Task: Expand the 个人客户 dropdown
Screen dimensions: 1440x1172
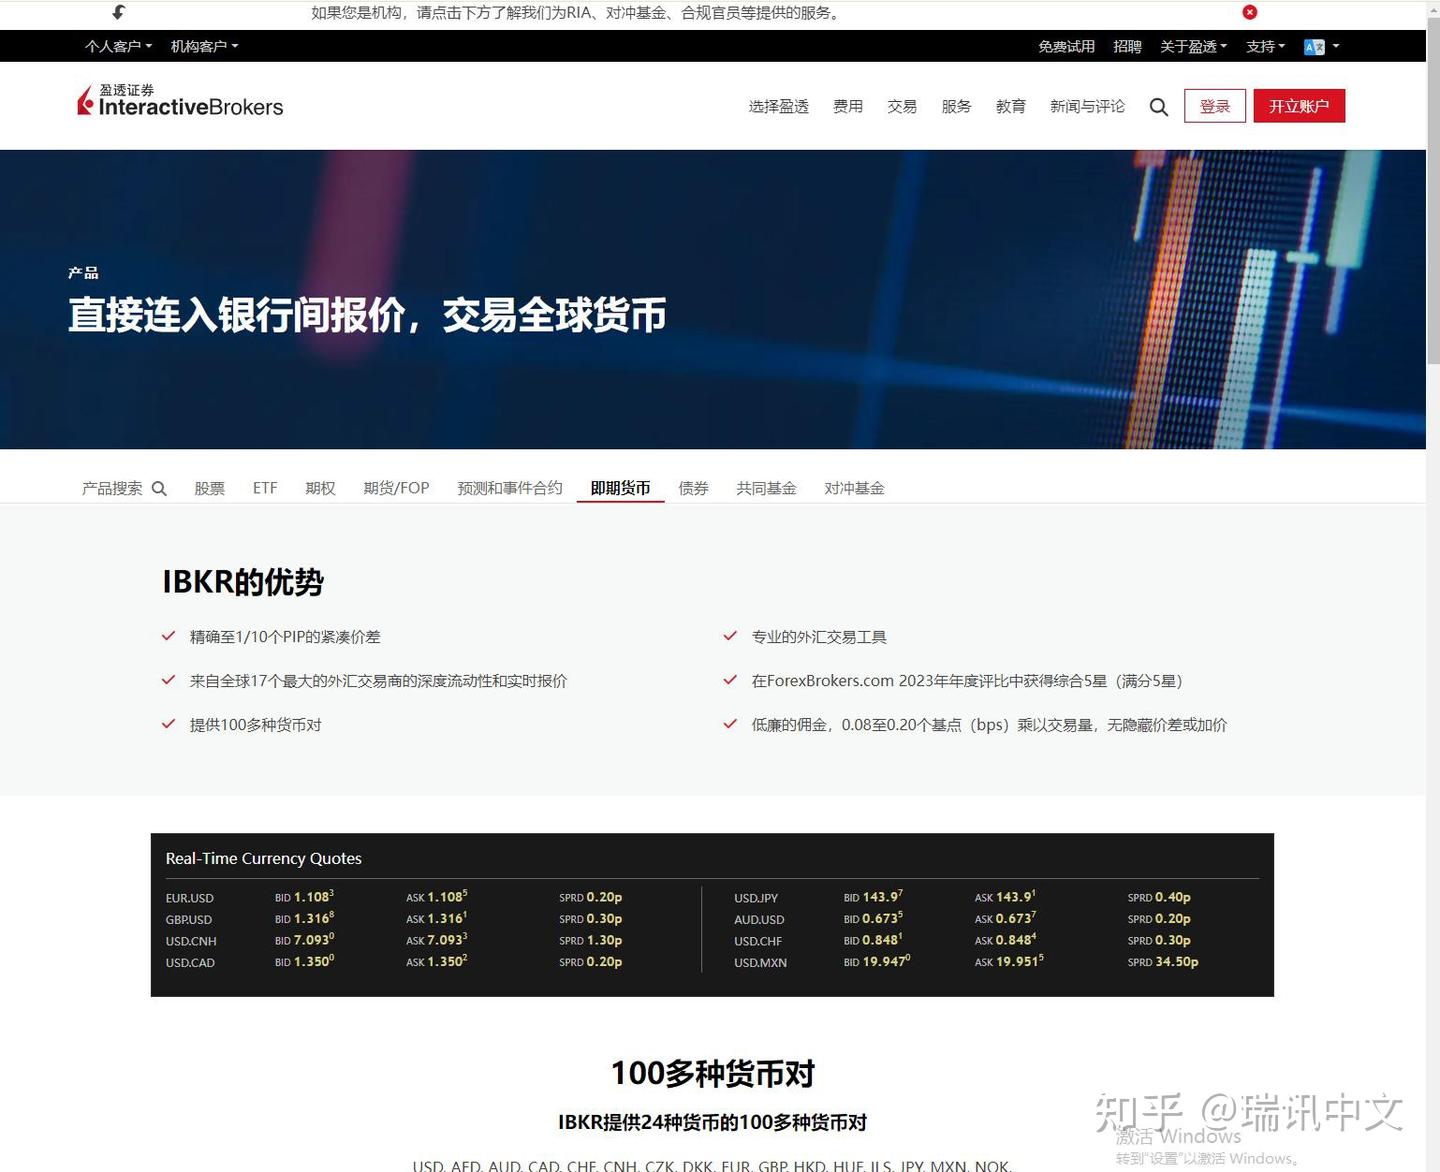Action: pos(117,46)
